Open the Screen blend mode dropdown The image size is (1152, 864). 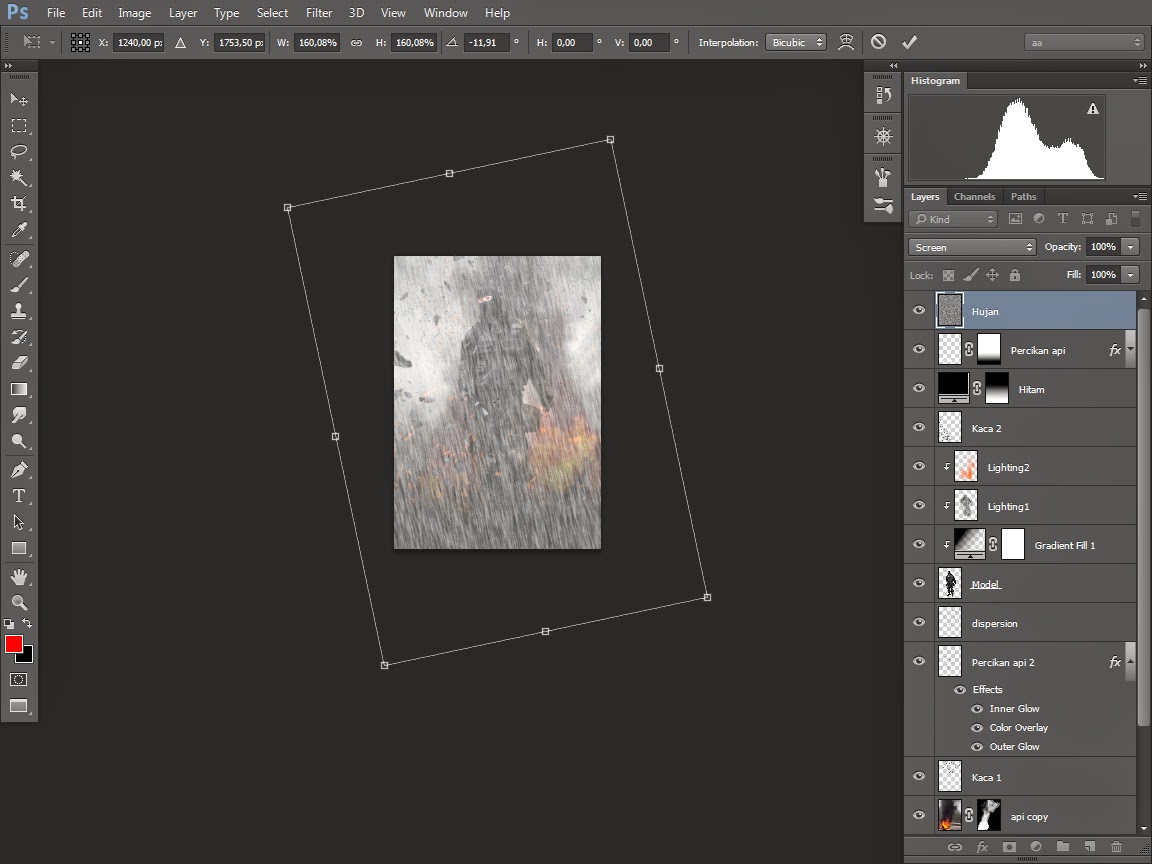[x=972, y=247]
